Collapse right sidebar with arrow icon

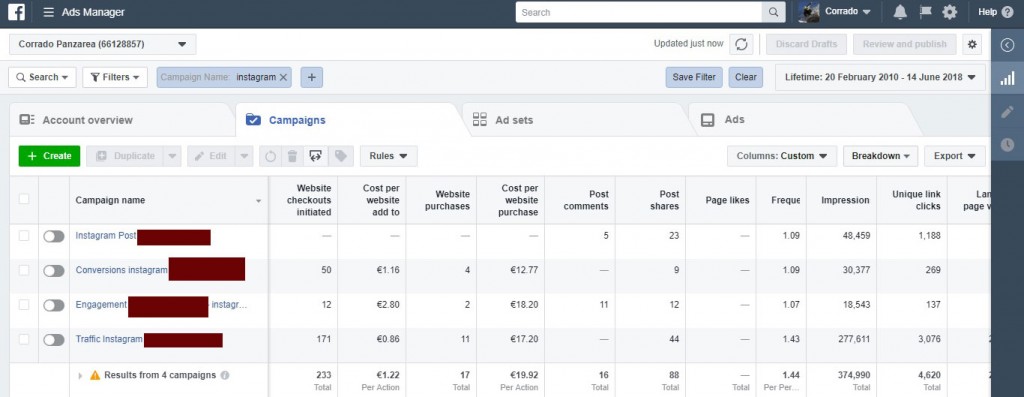click(x=1007, y=45)
